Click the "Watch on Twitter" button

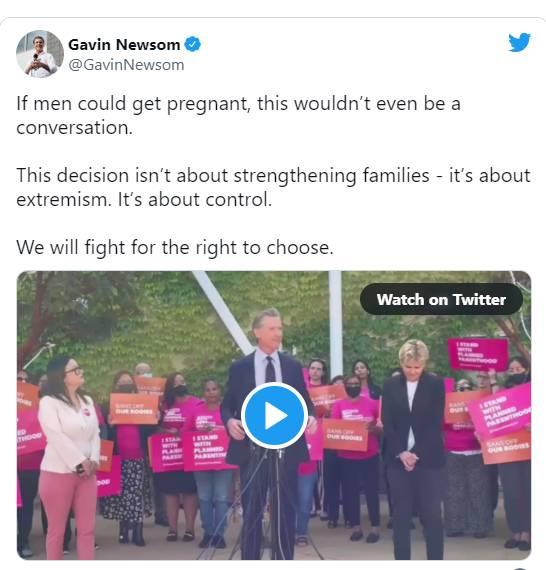(441, 300)
